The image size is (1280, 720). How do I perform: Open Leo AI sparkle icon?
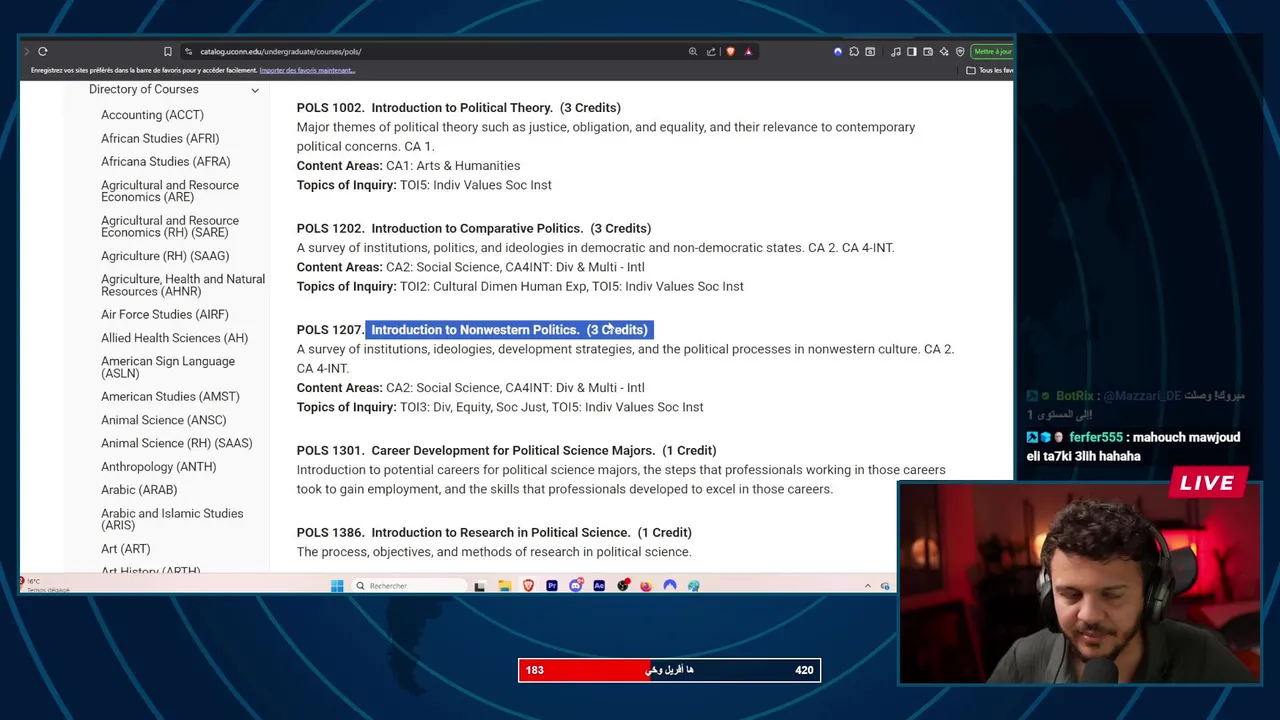coord(944,51)
